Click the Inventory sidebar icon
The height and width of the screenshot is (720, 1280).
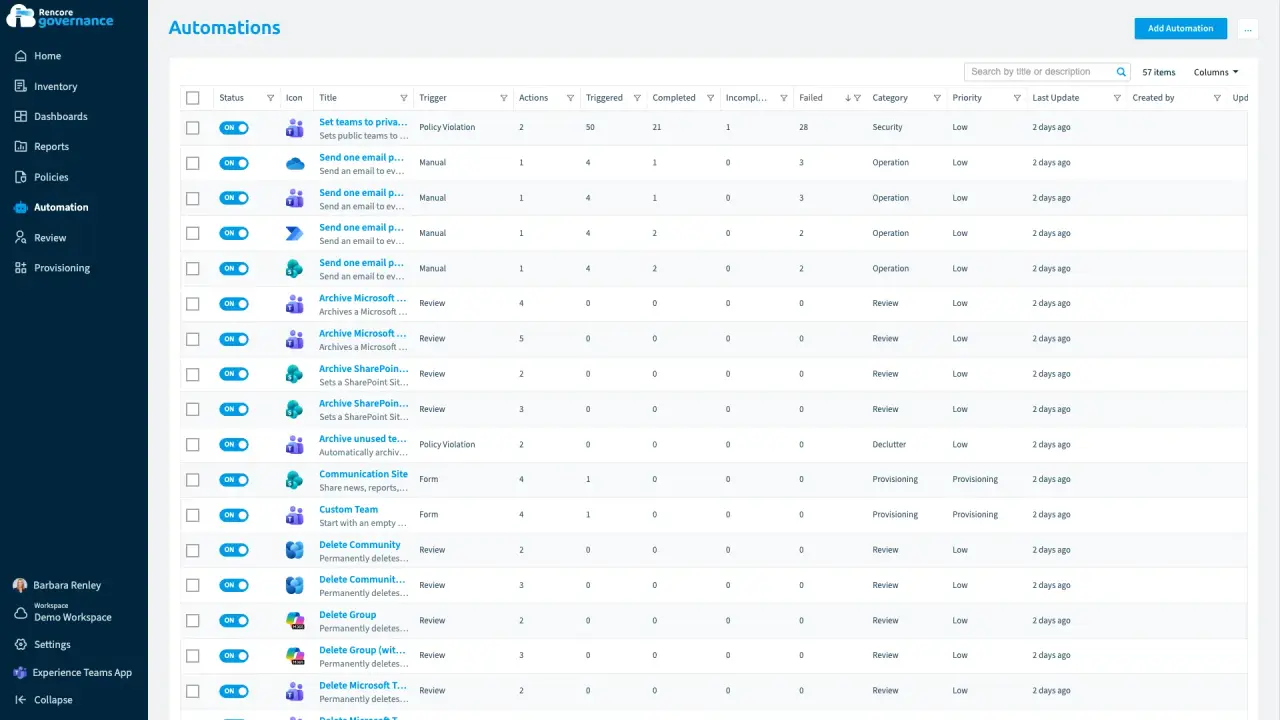21,86
